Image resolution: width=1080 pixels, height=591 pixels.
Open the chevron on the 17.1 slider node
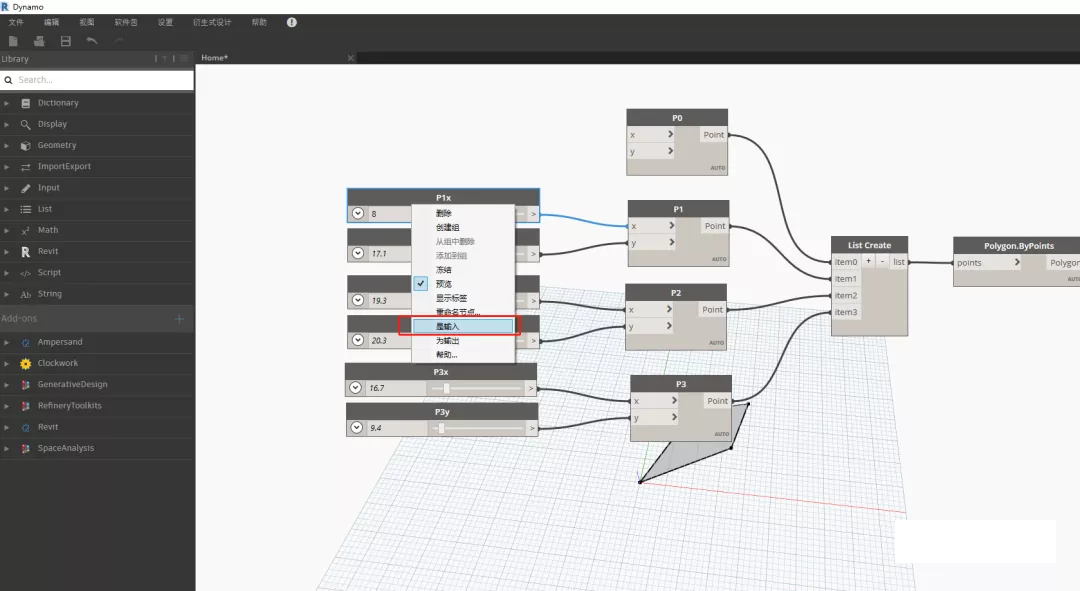[x=357, y=253]
